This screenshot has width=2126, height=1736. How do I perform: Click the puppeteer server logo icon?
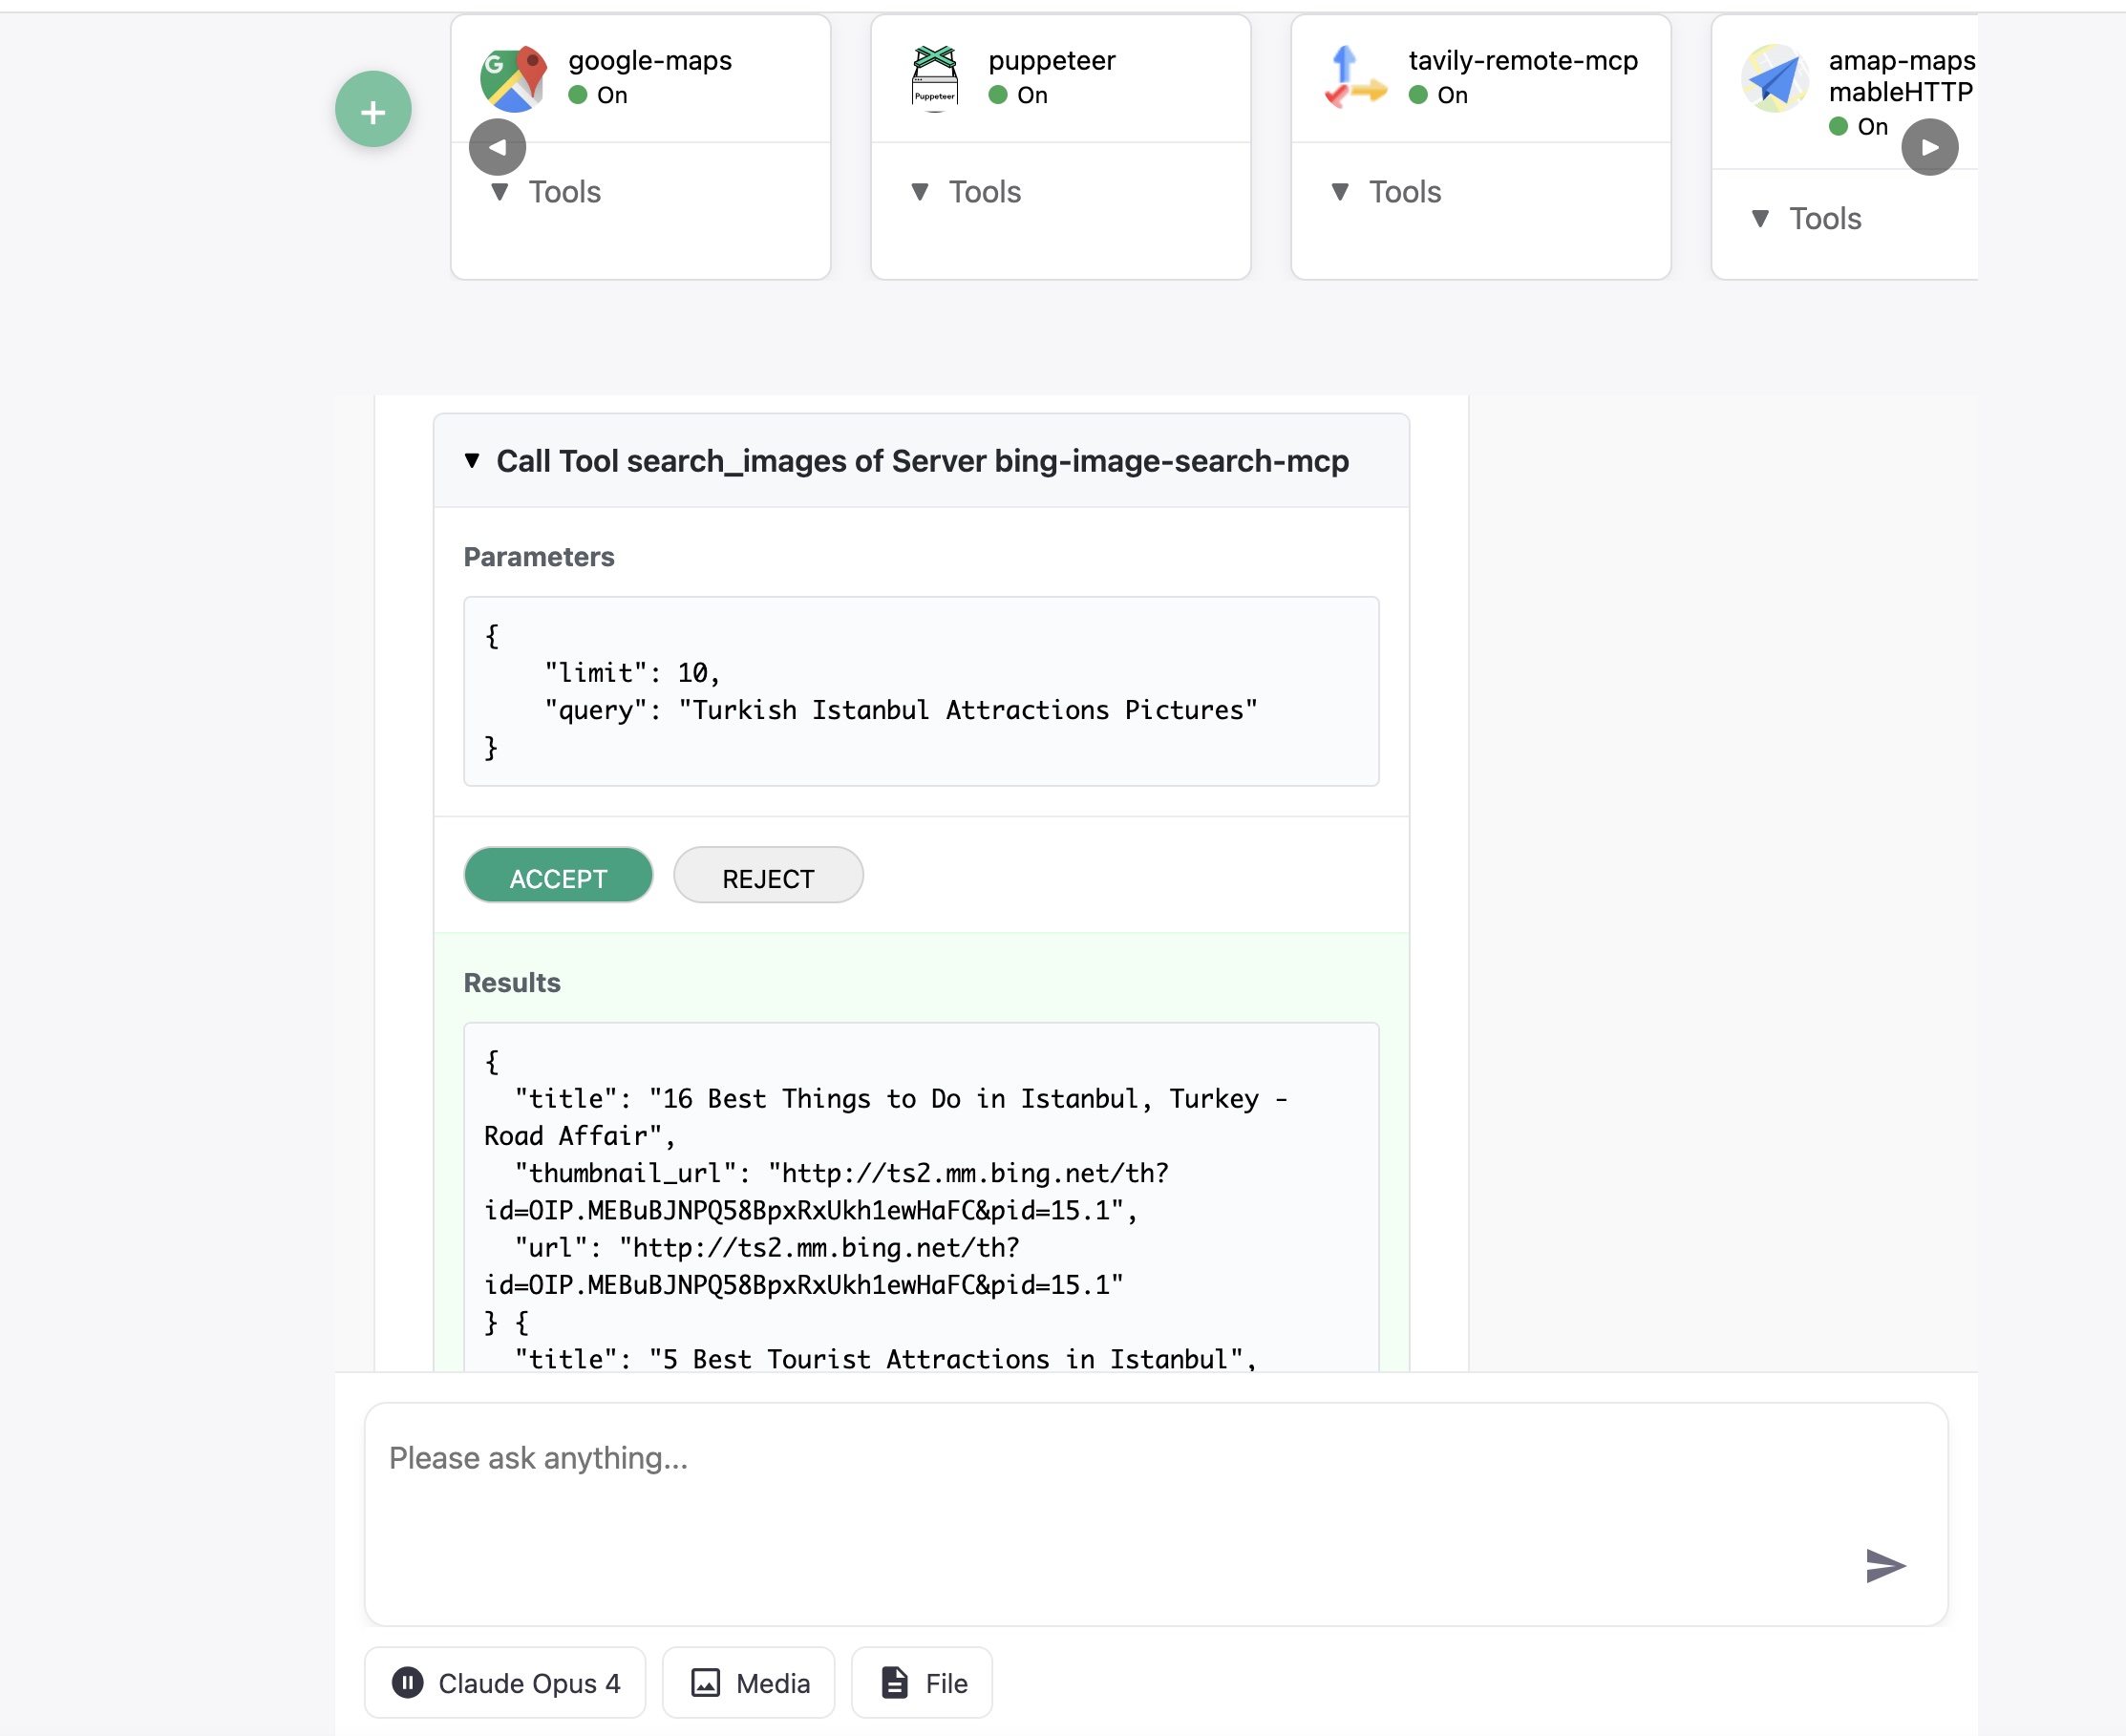click(934, 78)
